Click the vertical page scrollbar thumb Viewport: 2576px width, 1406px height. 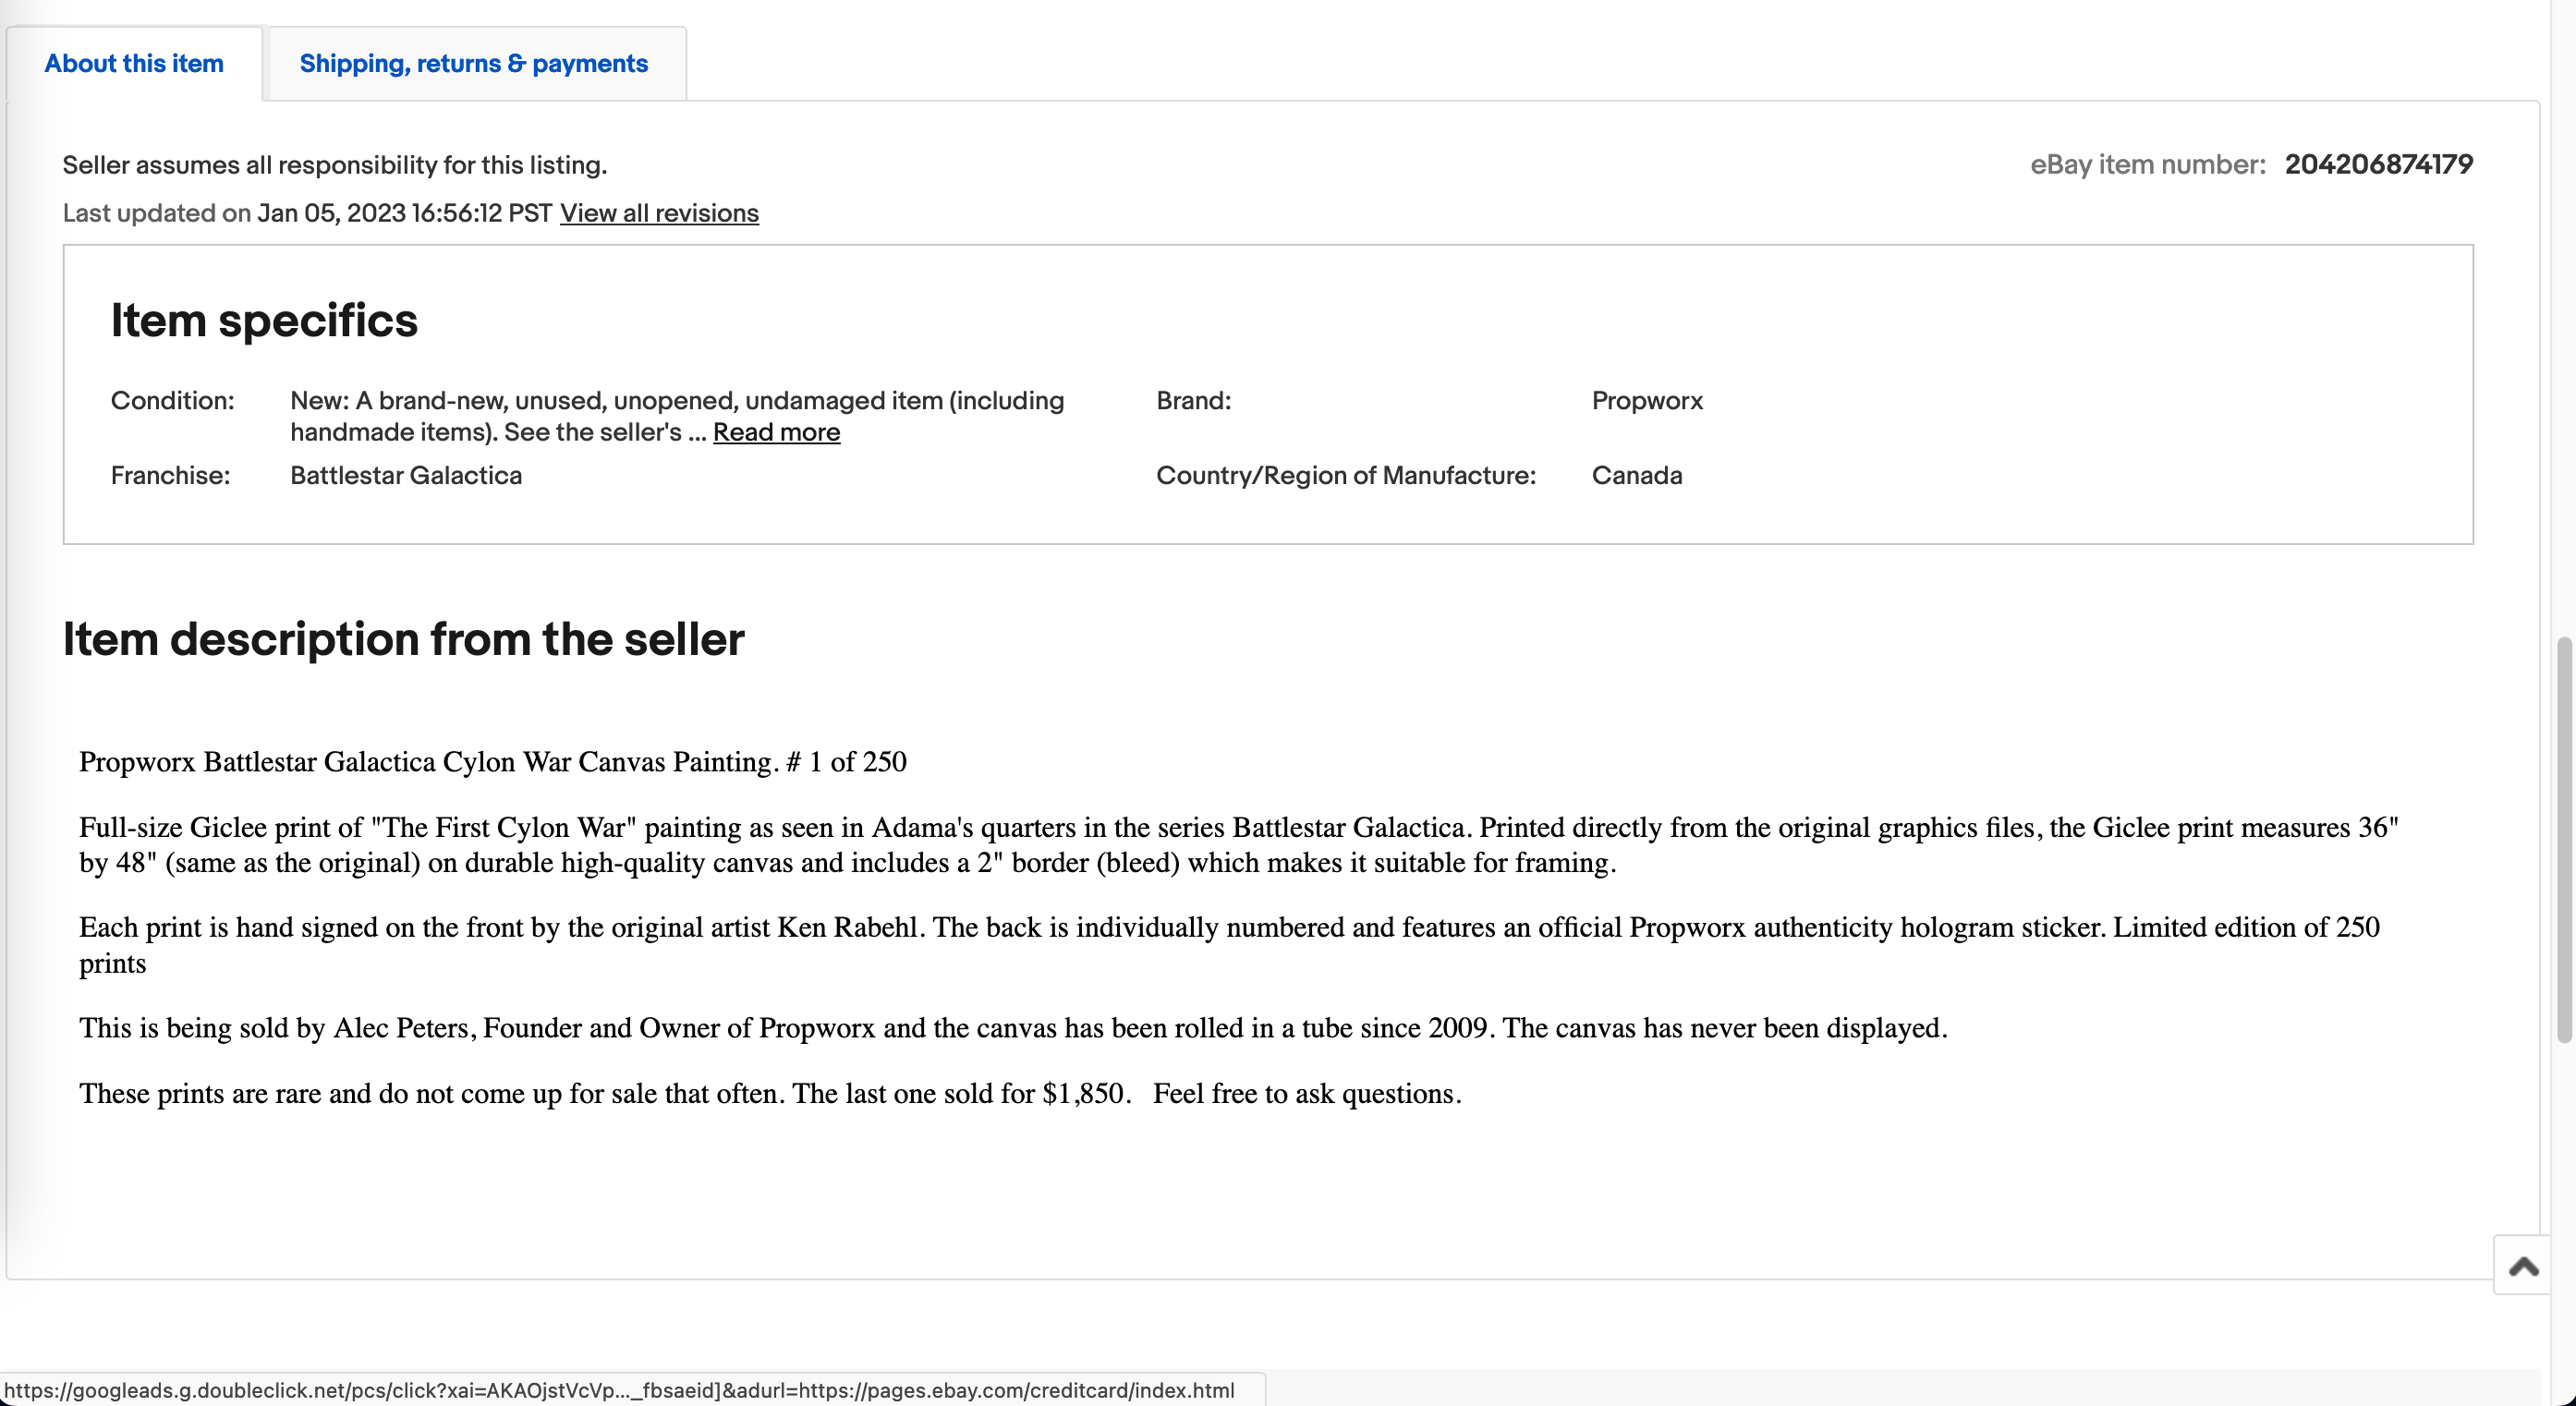pyautogui.click(x=2565, y=840)
